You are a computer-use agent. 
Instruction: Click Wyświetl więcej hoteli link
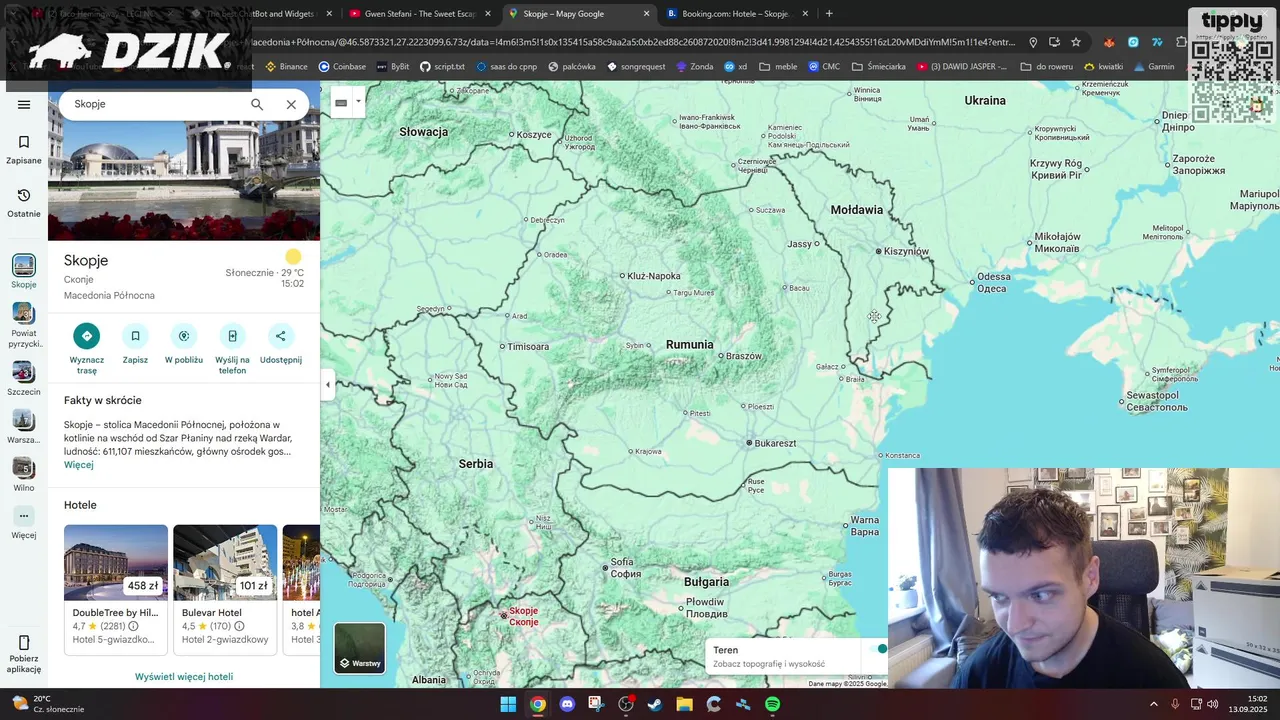point(184,677)
